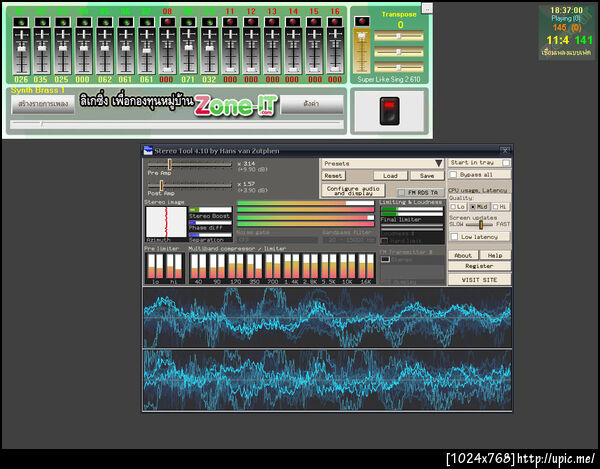This screenshot has width=600, height=469.
Task: Click the Register button
Action: click(479, 266)
